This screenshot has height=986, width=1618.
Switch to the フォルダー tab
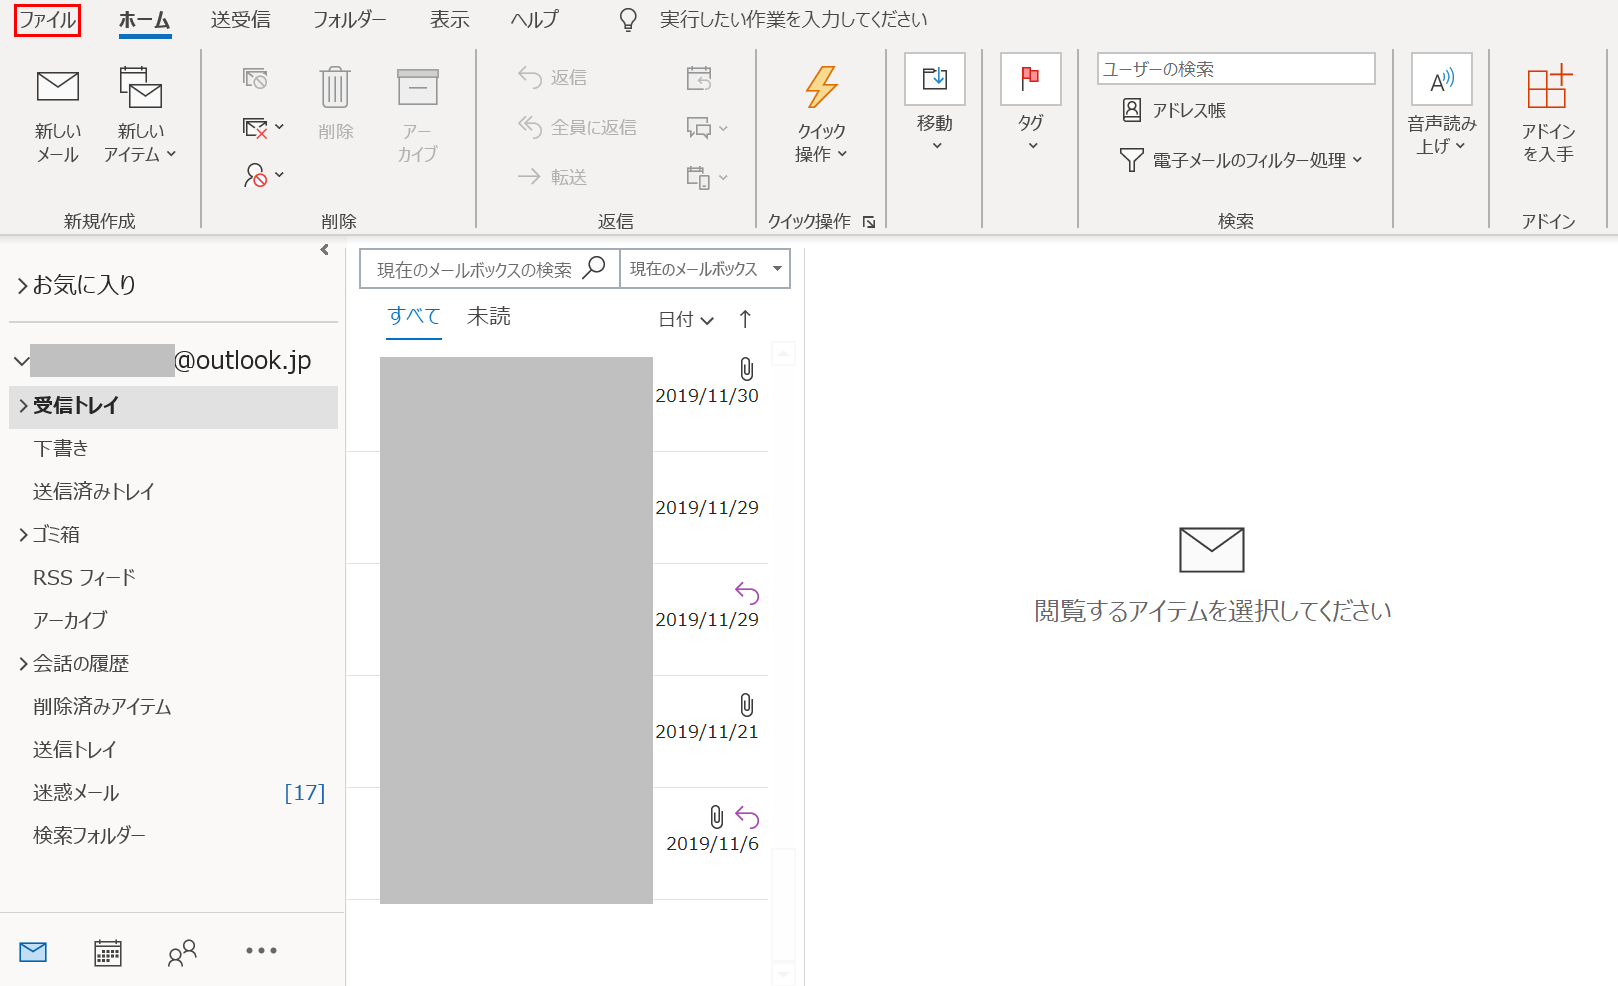pos(349,20)
